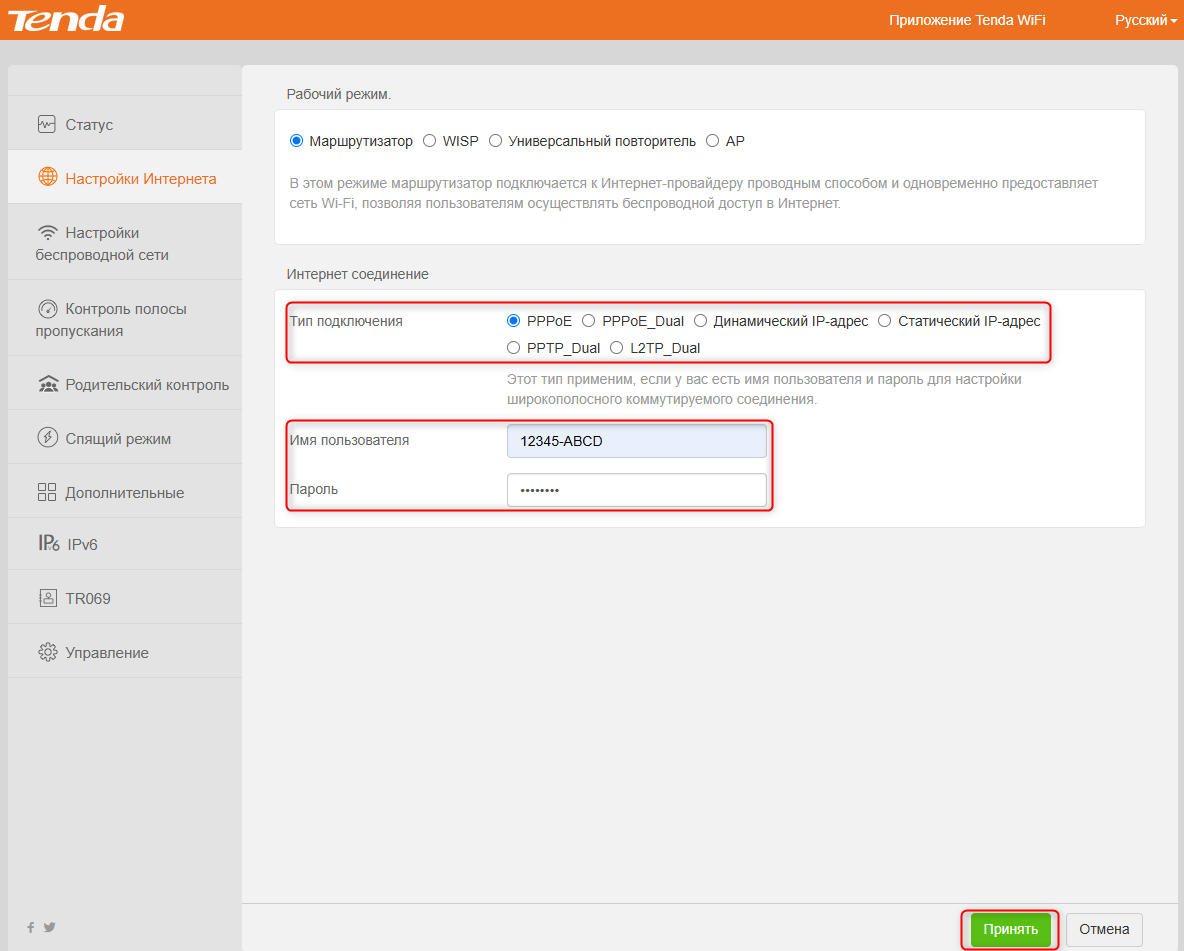Image resolution: width=1184 pixels, height=951 pixels.
Task: Click the Status waveform icon in sidebar
Action: click(x=47, y=125)
